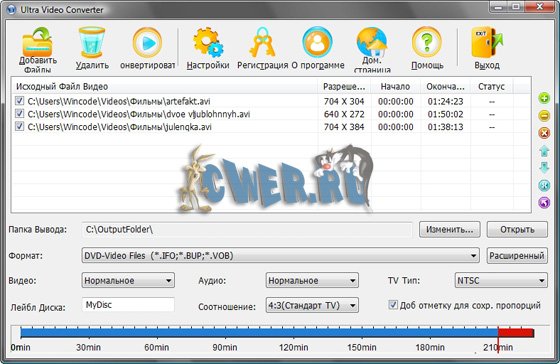Click the Папка Вывода path field
This screenshot has width=560, height=364.
click(x=247, y=230)
